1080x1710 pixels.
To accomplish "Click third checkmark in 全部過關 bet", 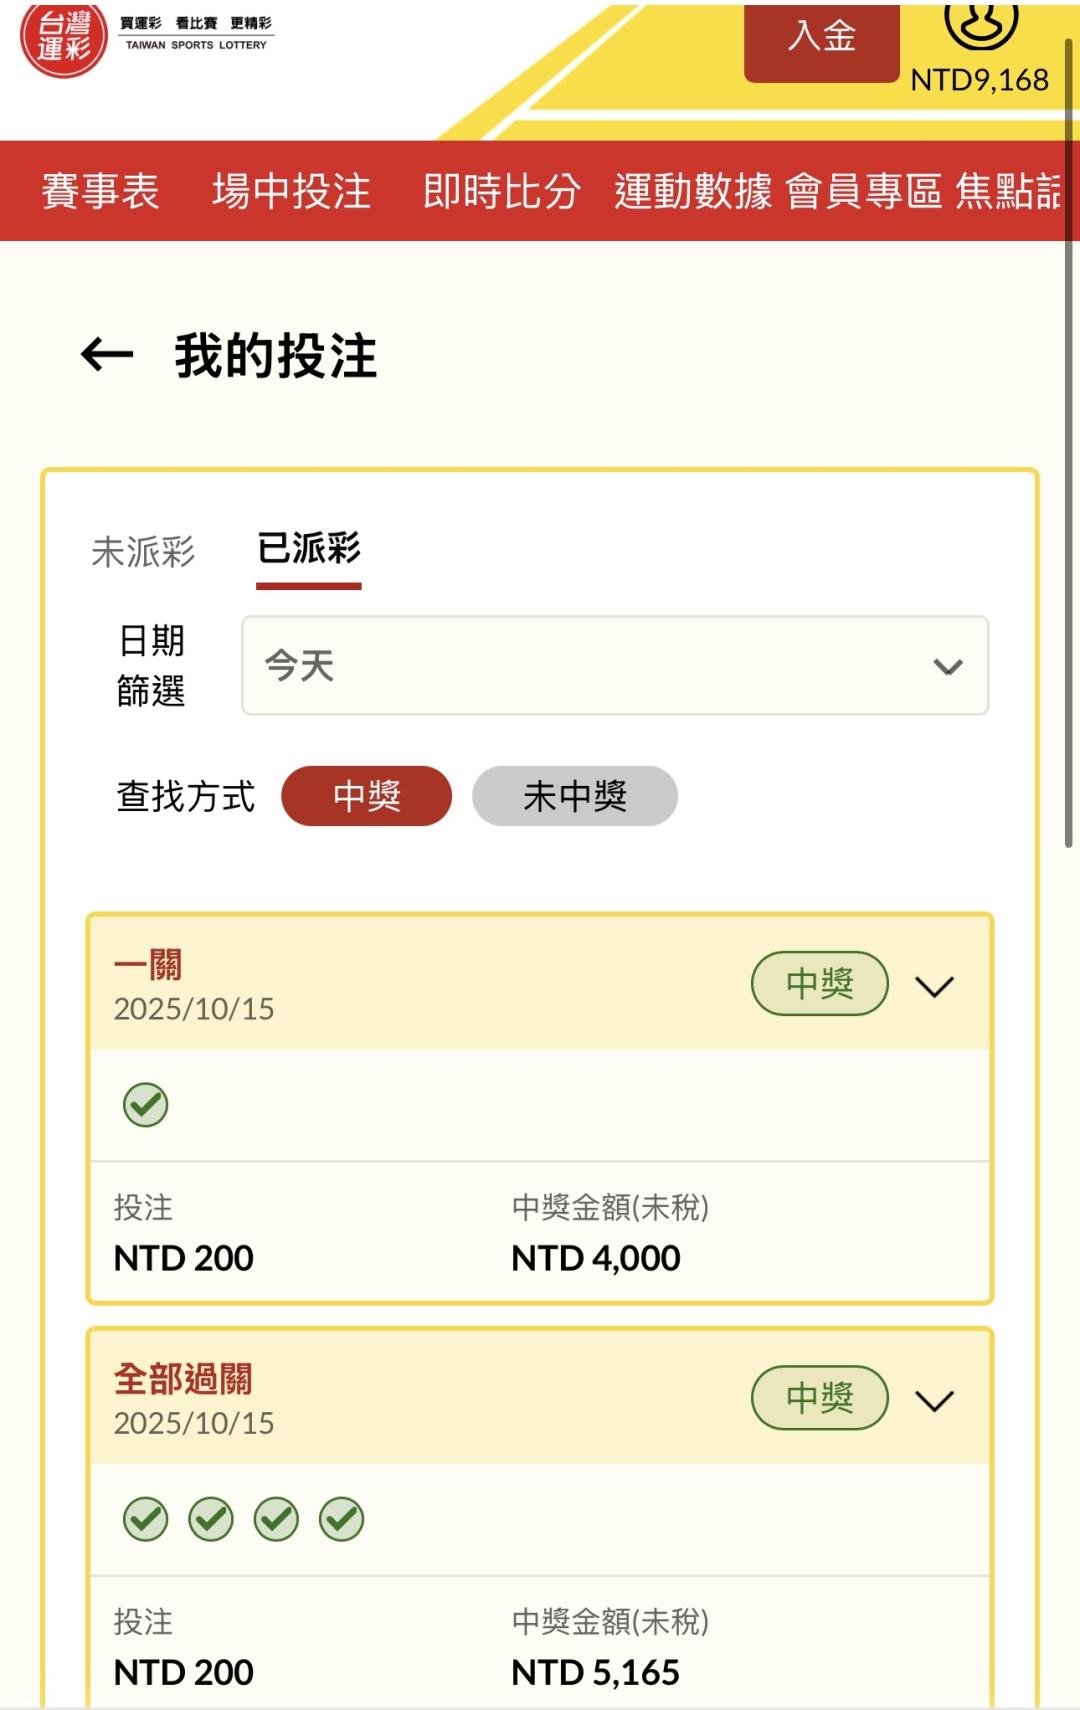I will (277, 1519).
